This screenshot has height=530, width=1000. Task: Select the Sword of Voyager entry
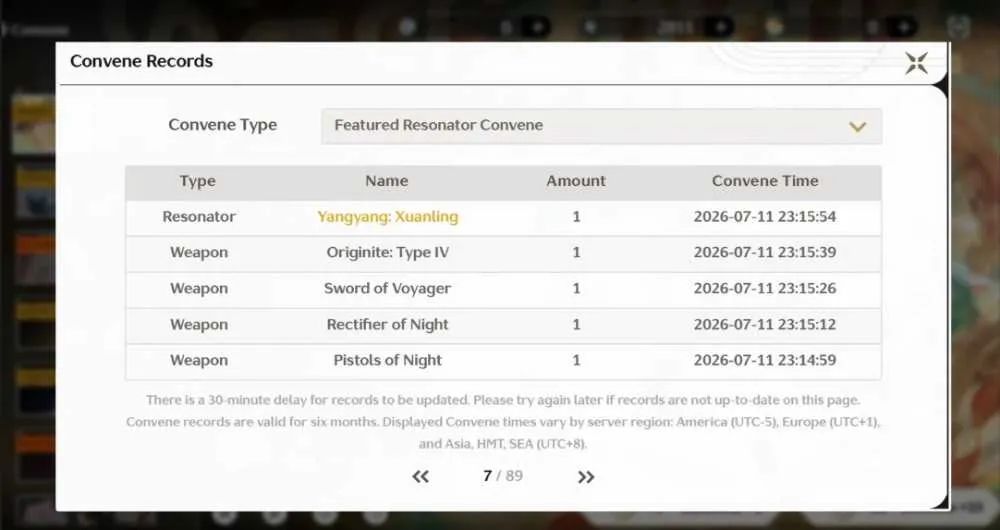tap(388, 288)
